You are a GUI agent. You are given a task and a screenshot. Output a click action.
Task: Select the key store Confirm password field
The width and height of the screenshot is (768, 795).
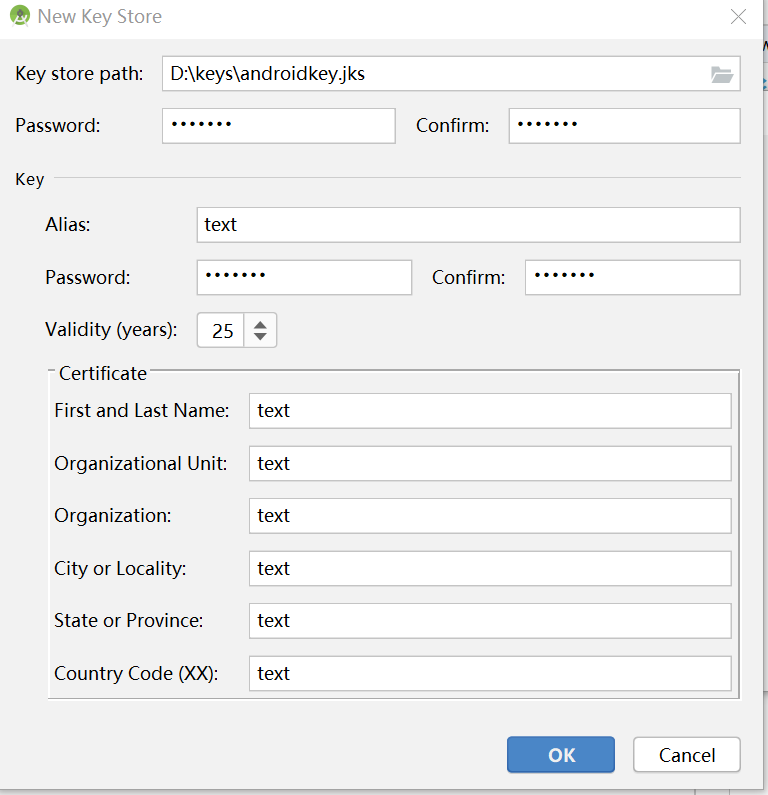click(625, 126)
